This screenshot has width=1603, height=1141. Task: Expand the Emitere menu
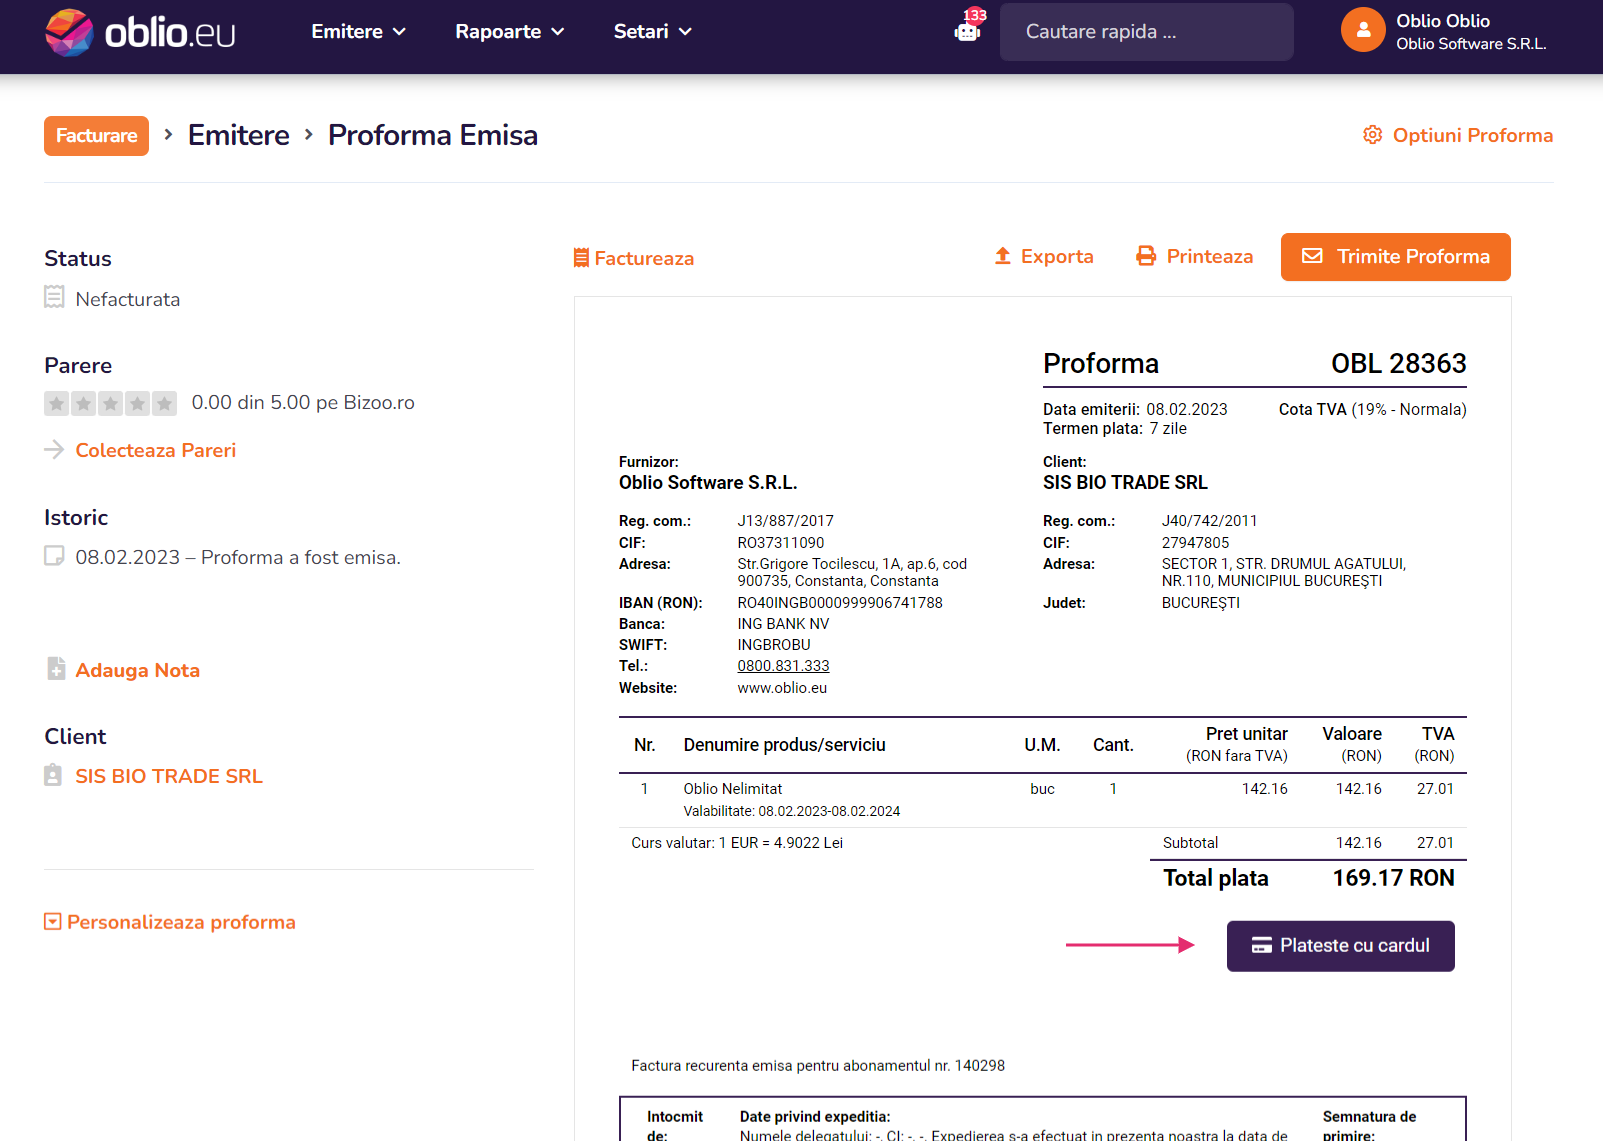(358, 32)
